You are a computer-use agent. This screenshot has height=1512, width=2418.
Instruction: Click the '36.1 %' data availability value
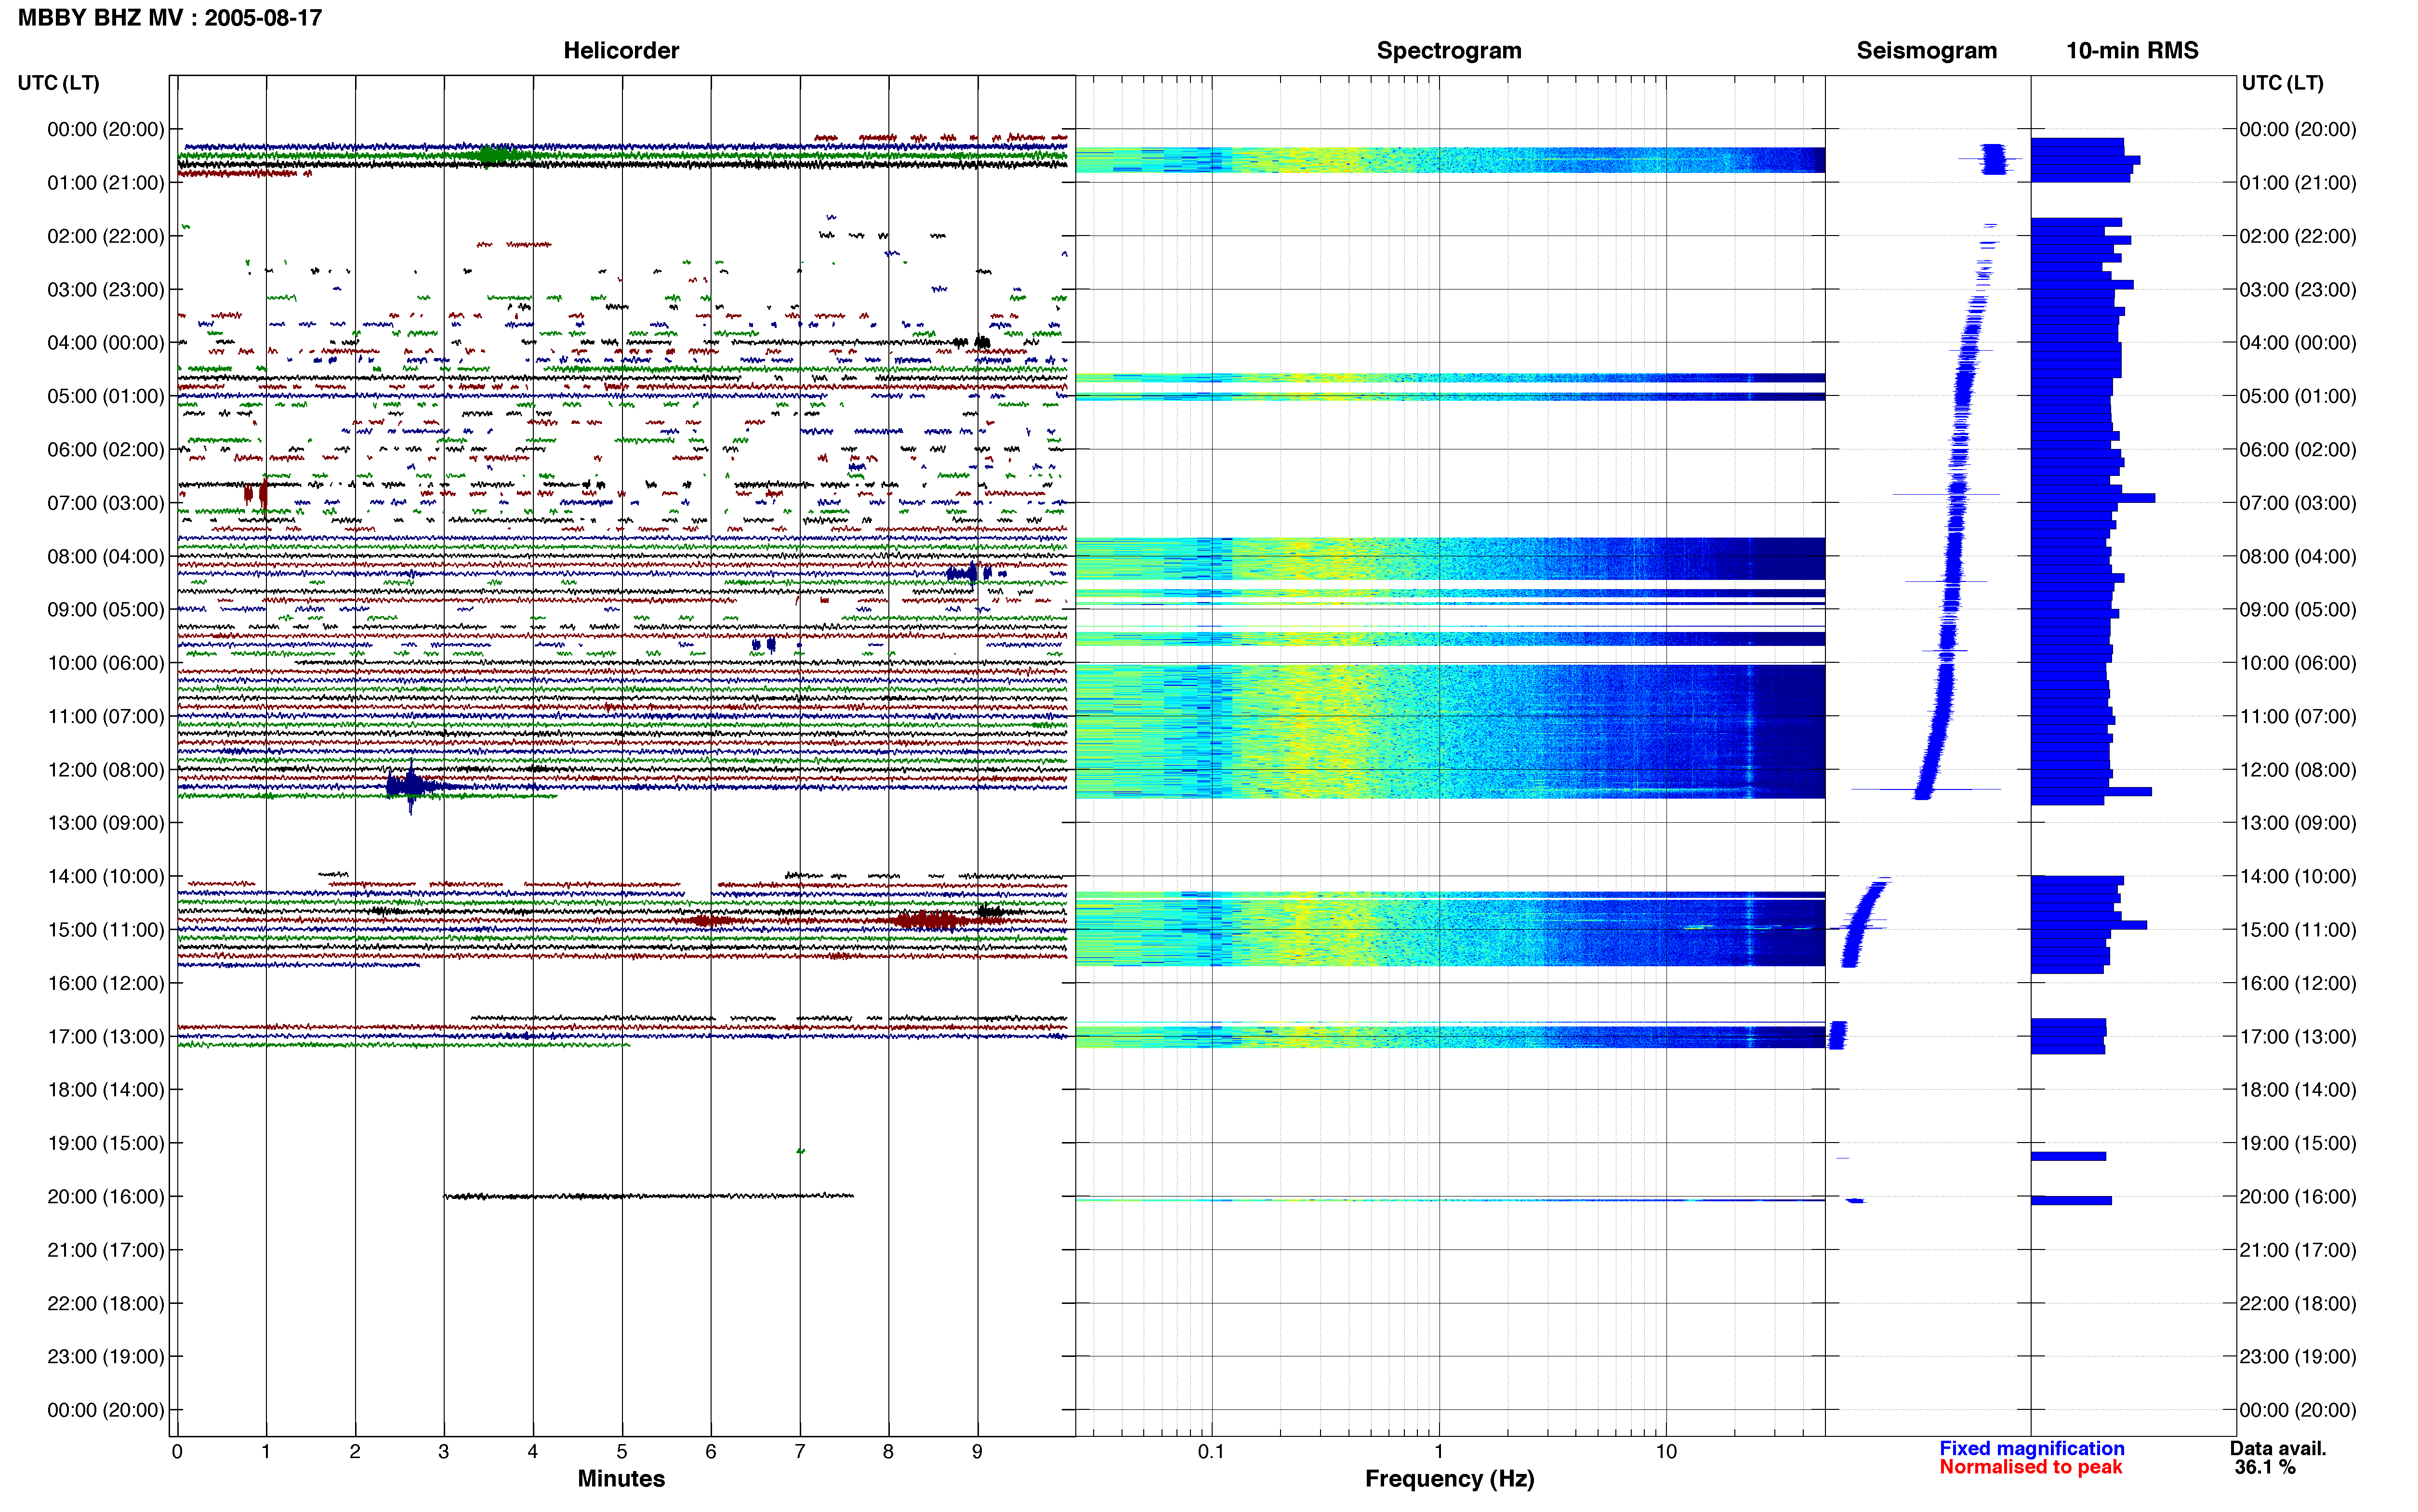click(2265, 1467)
